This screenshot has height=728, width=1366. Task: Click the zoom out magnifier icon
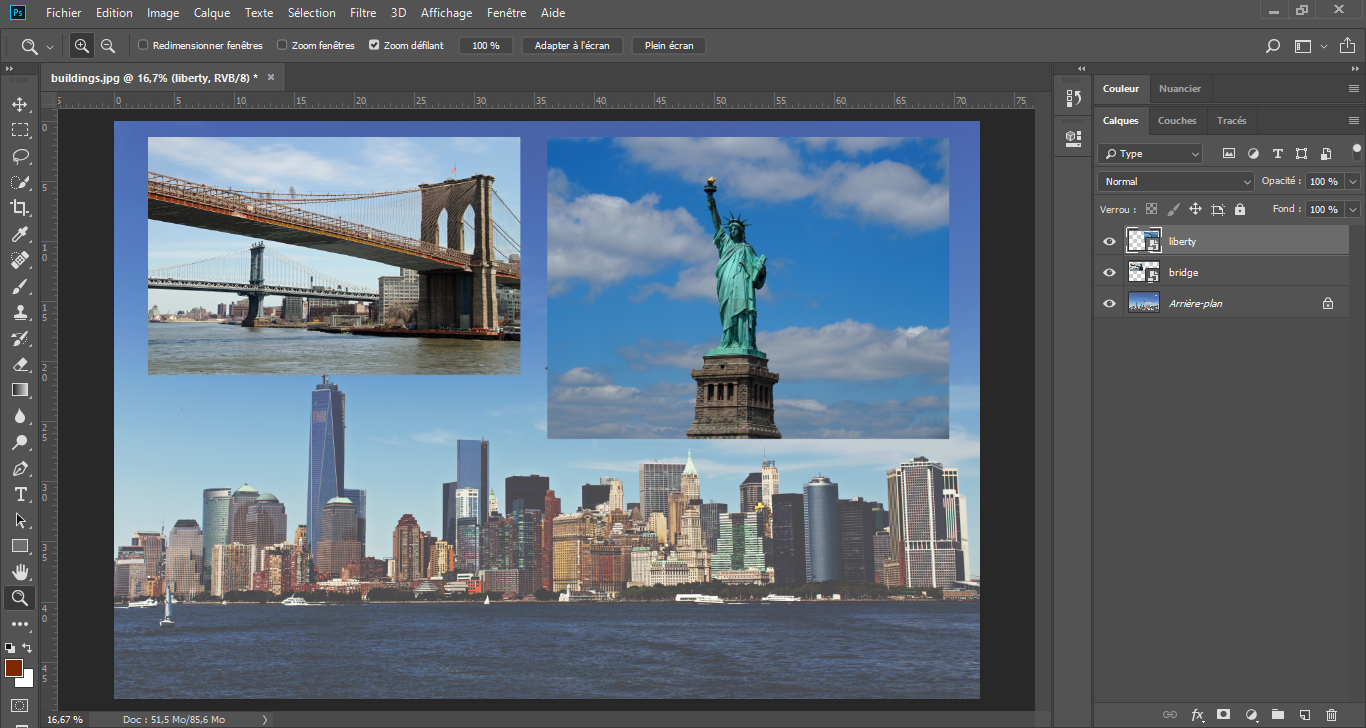(x=108, y=46)
